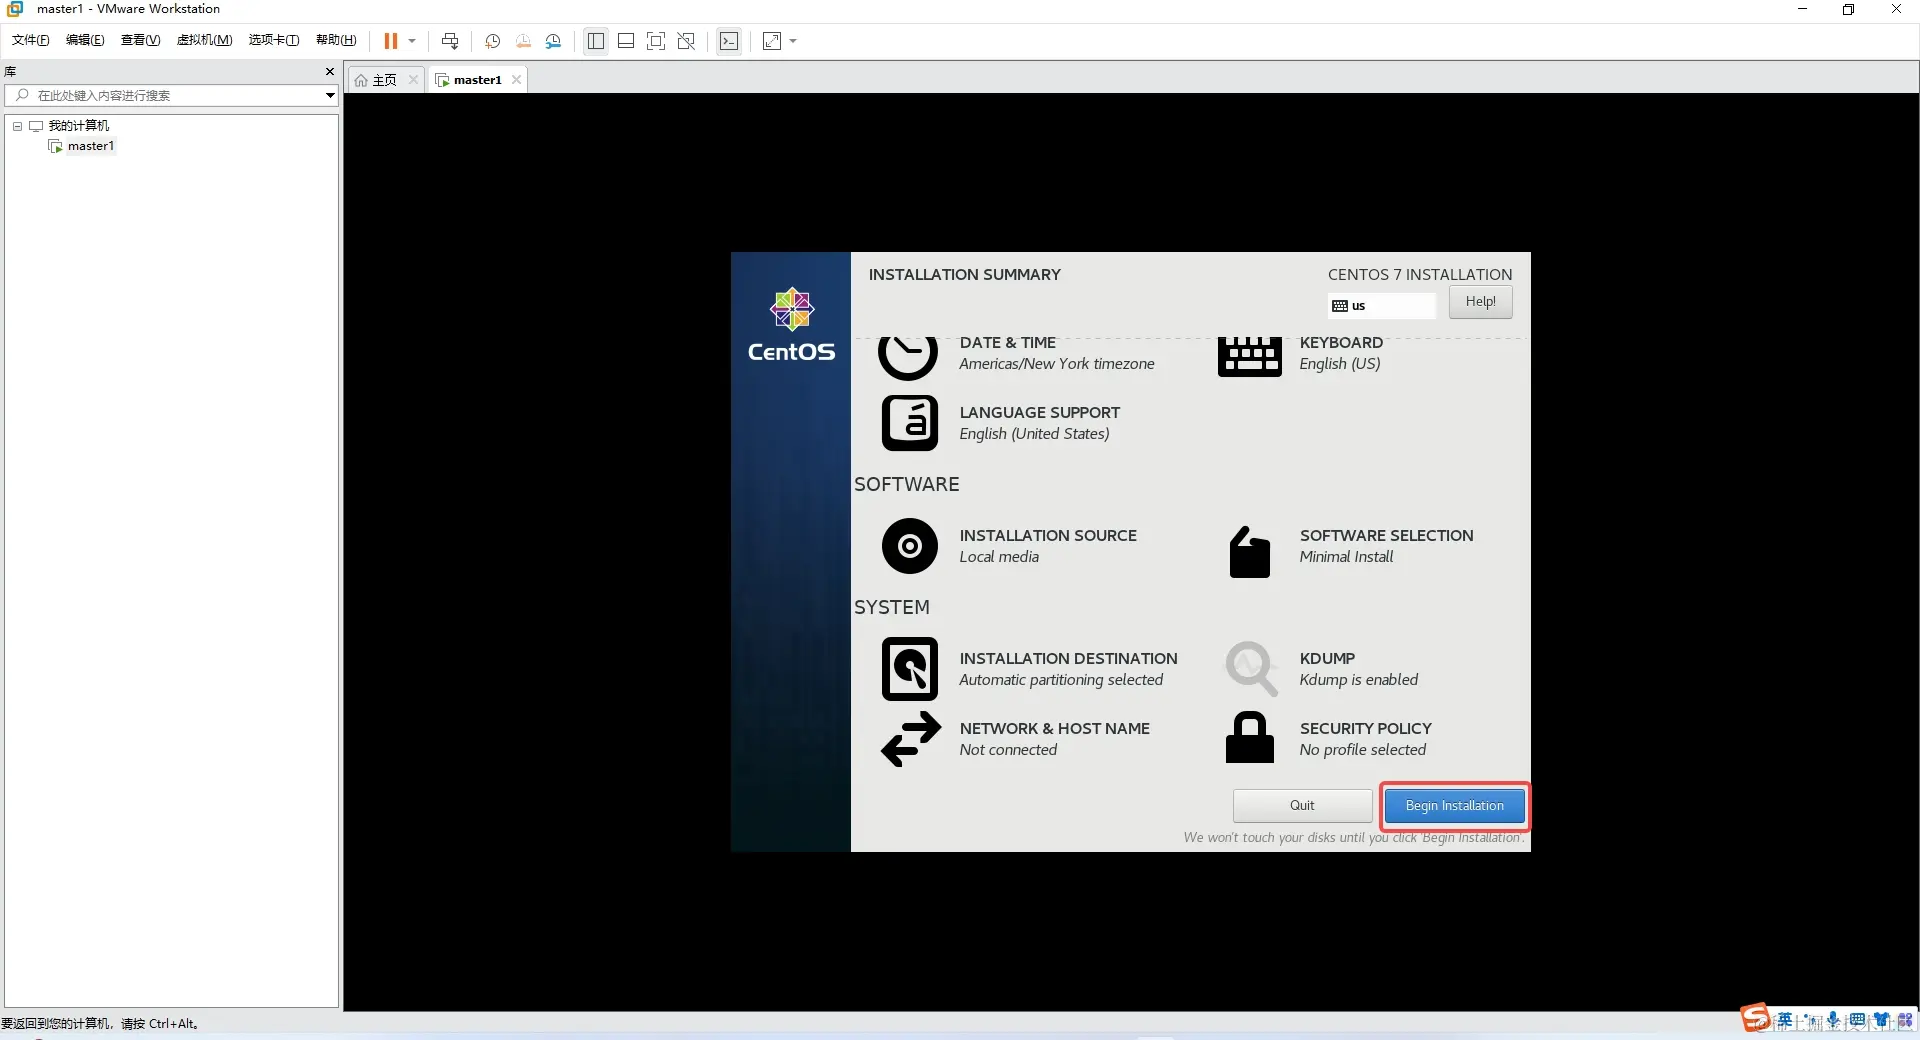1920x1040 pixels.
Task: Click the us keyboard layout indicator
Action: tap(1381, 305)
